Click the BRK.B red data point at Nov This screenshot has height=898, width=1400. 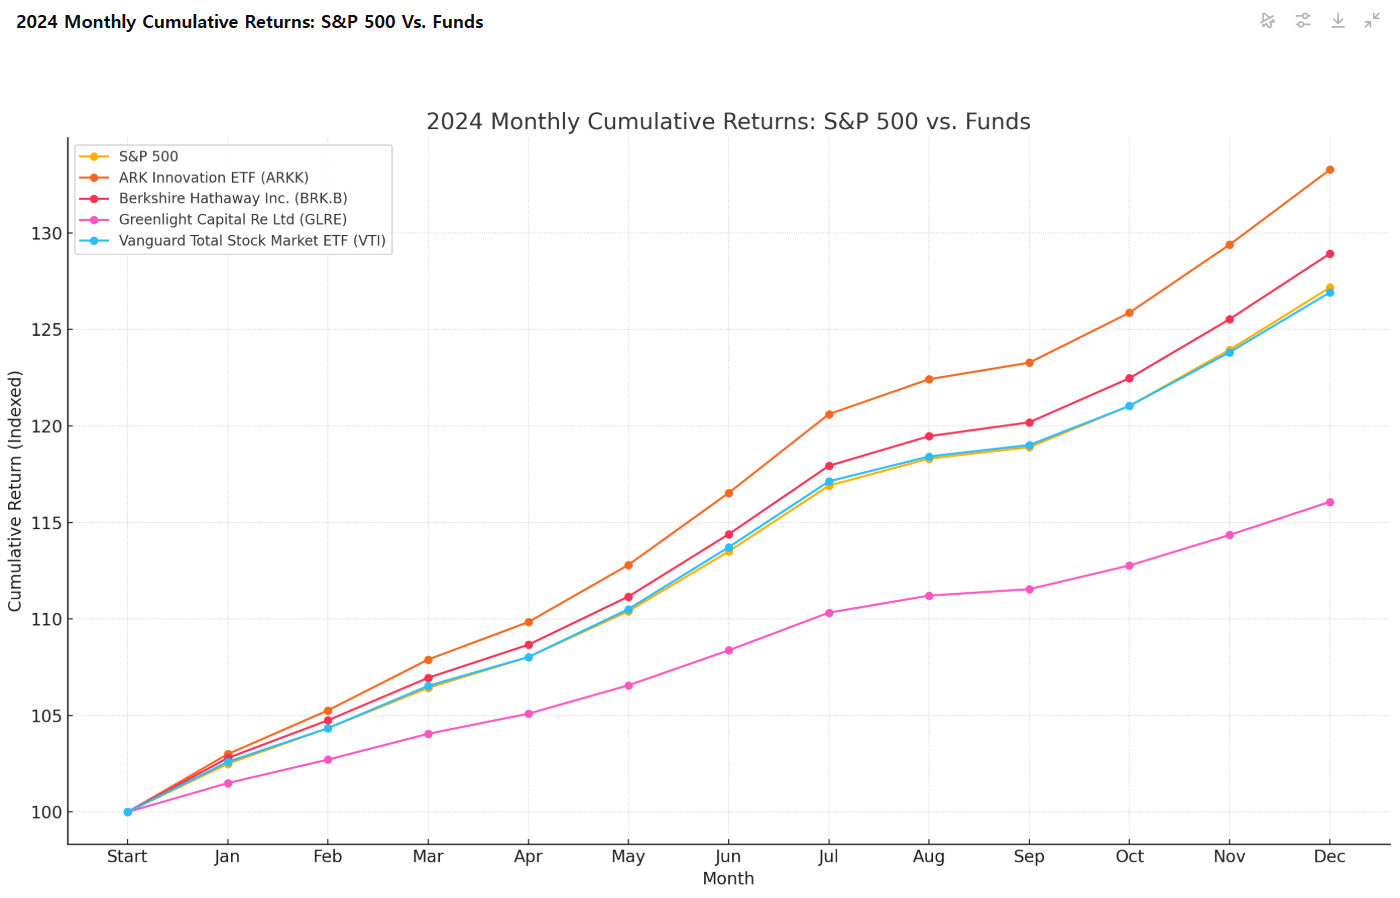pyautogui.click(x=1229, y=319)
